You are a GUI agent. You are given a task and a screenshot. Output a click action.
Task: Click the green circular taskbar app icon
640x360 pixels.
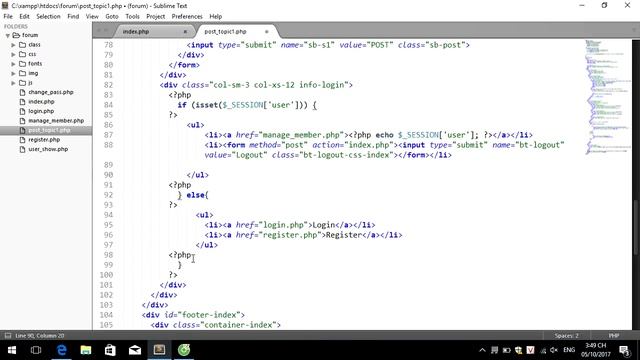coord(184,350)
